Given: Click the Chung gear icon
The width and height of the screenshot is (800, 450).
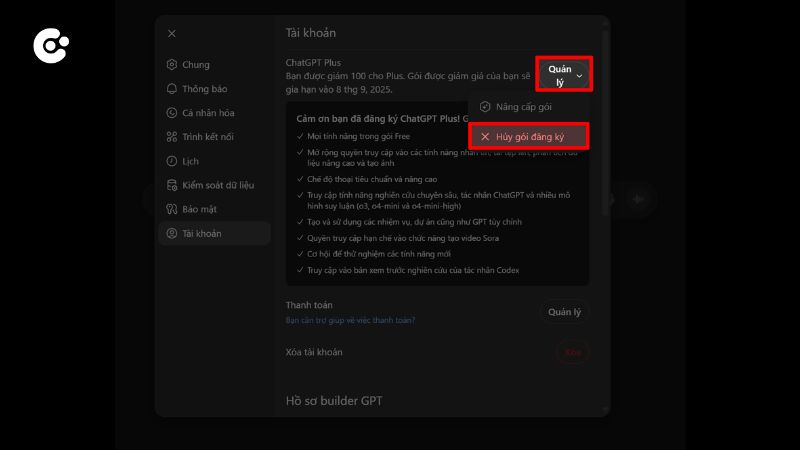Looking at the screenshot, I should [172, 65].
